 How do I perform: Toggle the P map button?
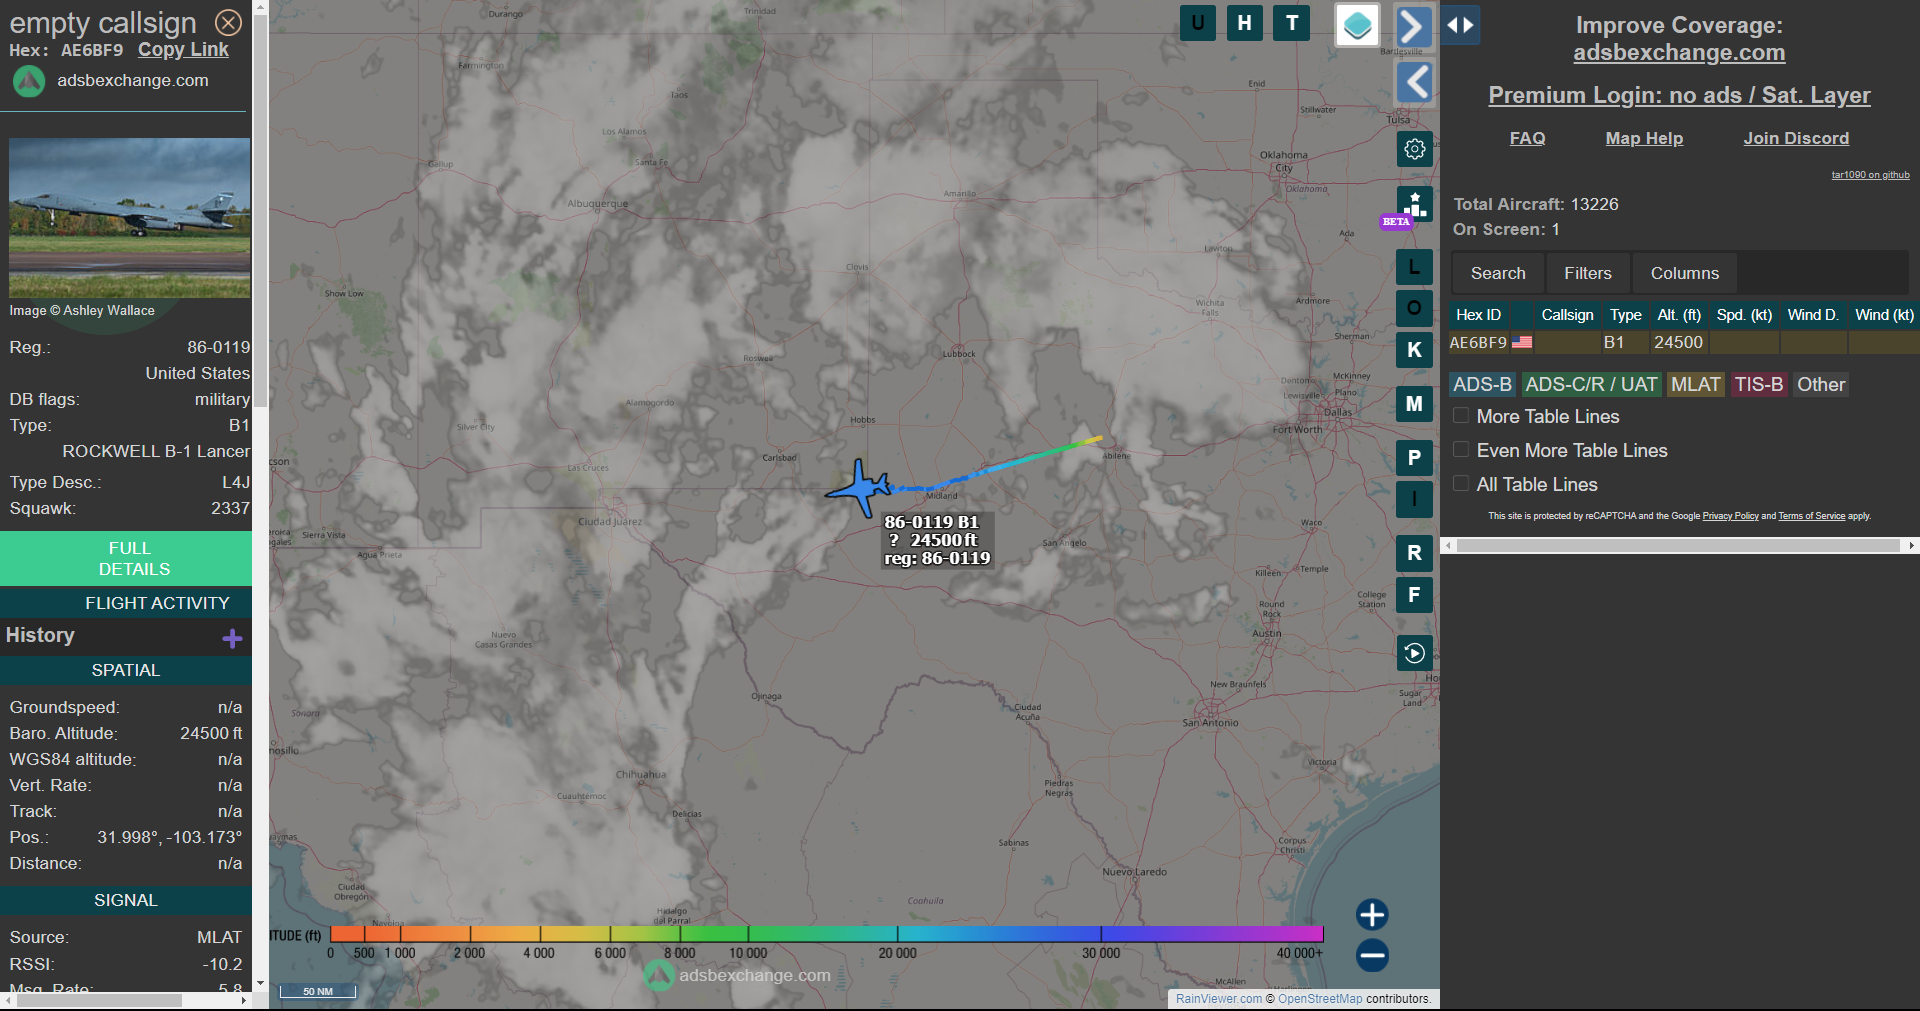click(1414, 458)
